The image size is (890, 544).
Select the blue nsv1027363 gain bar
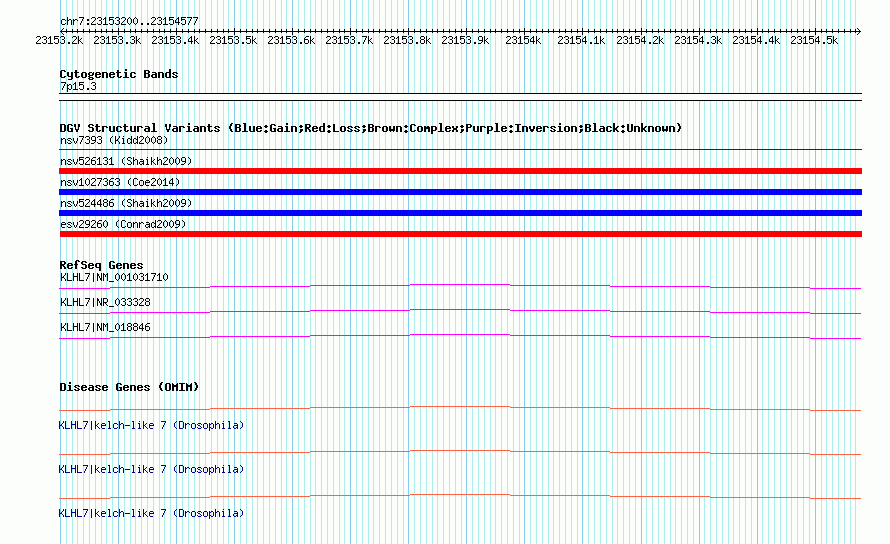tap(460, 192)
